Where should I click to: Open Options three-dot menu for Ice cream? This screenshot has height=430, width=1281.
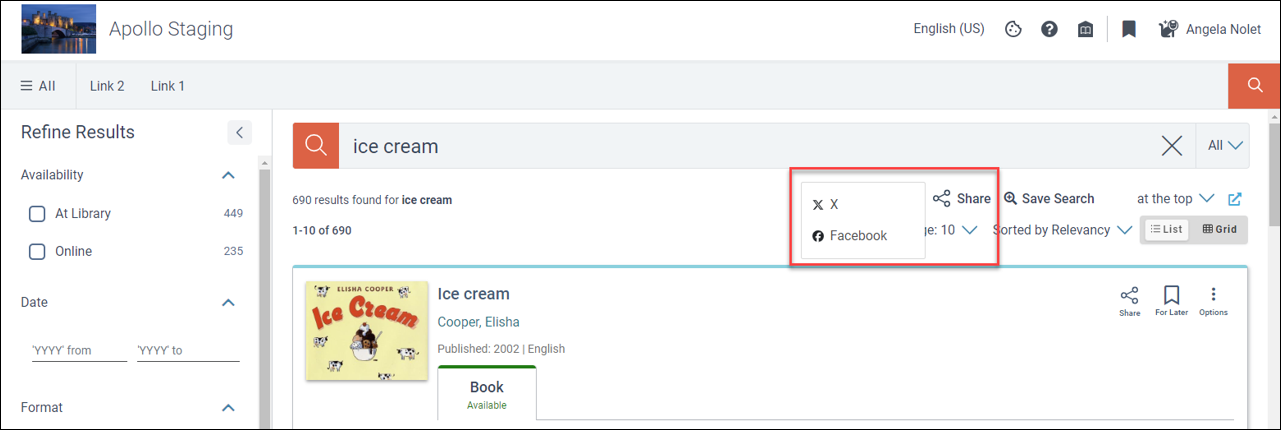(x=1213, y=301)
